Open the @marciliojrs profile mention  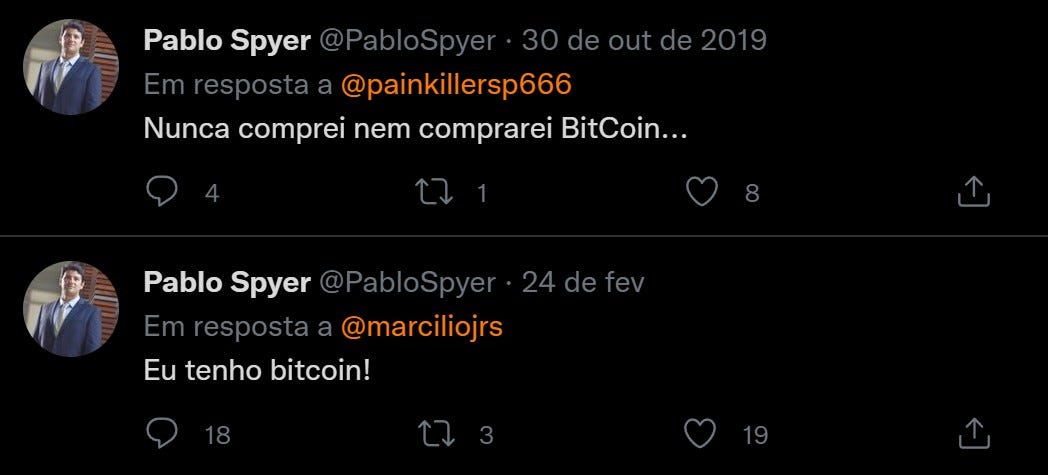(422, 327)
